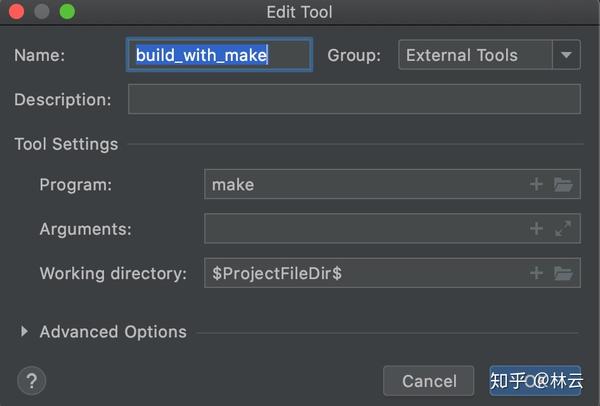The width and height of the screenshot is (600, 406).
Task: Focus the empty Description field
Action: (x=354, y=99)
